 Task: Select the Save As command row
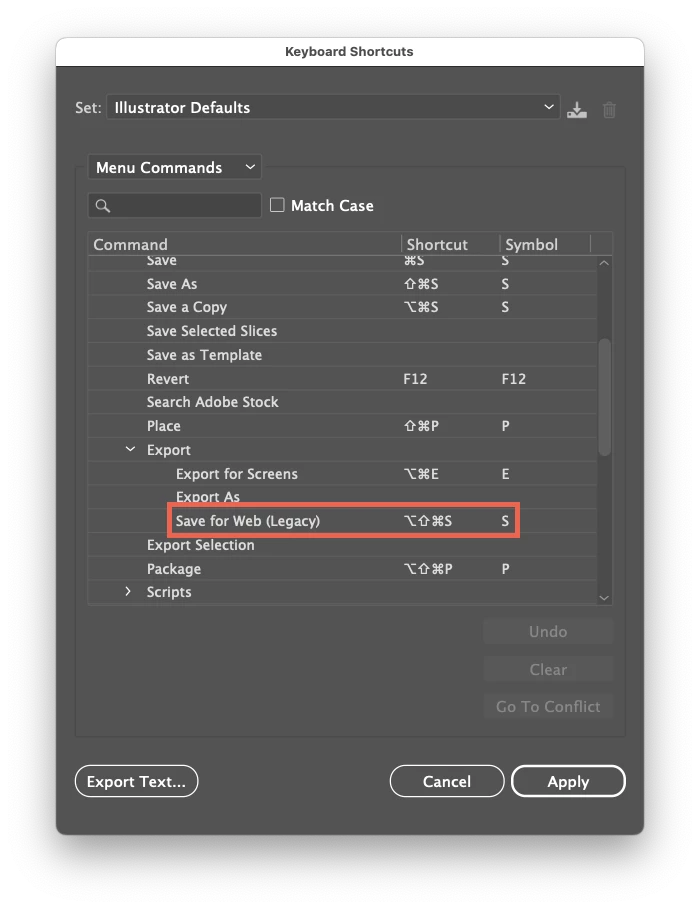coord(342,283)
